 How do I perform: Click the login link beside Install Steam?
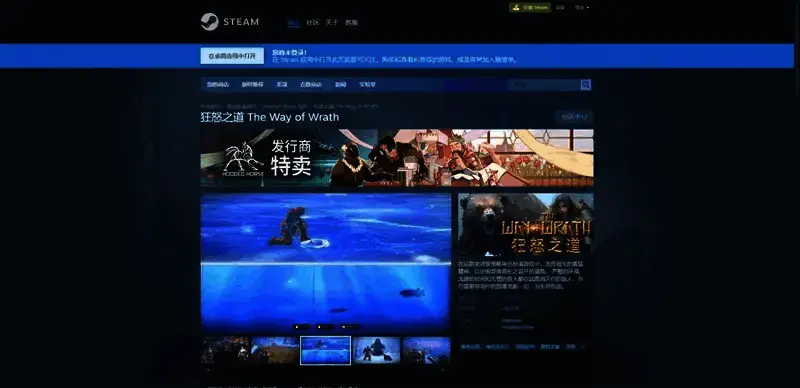560,8
